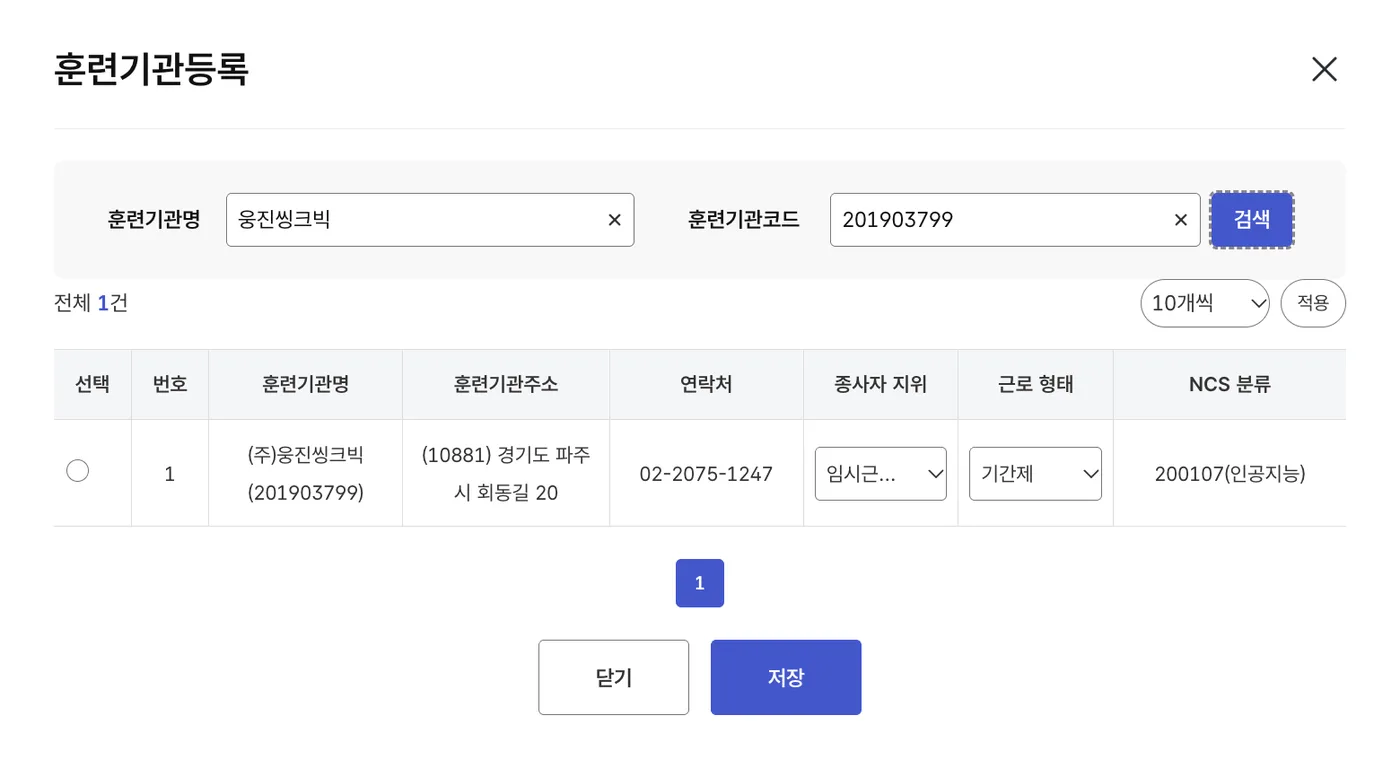Click the 선택 column header
The width and height of the screenshot is (1400, 768).
pyautogui.click(x=93, y=384)
